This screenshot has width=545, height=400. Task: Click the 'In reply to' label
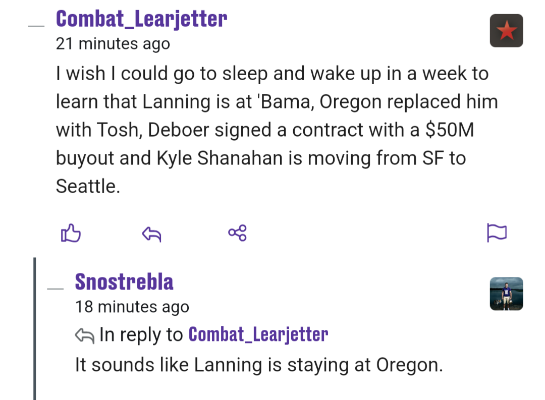pyautogui.click(x=141, y=335)
